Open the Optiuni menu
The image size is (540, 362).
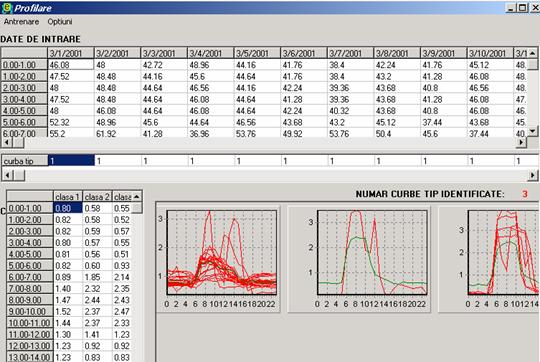point(60,22)
